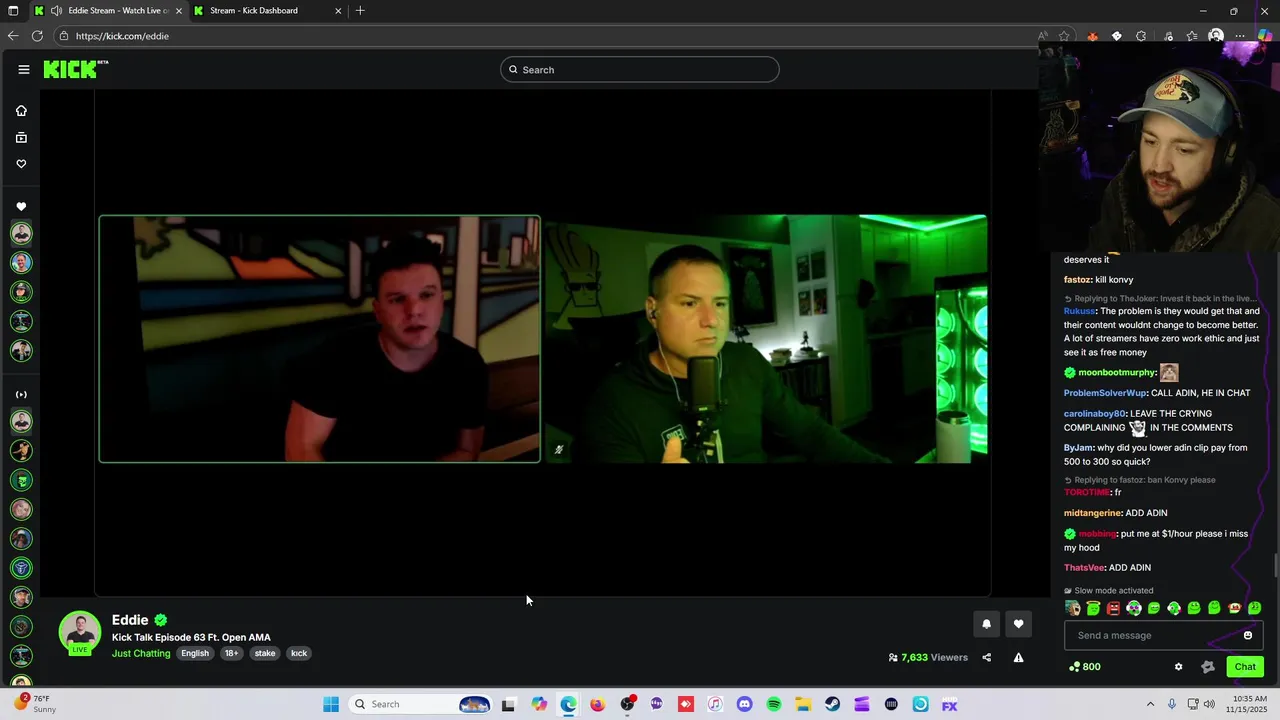
Task: Report the stream with warning icon
Action: coord(1018,657)
